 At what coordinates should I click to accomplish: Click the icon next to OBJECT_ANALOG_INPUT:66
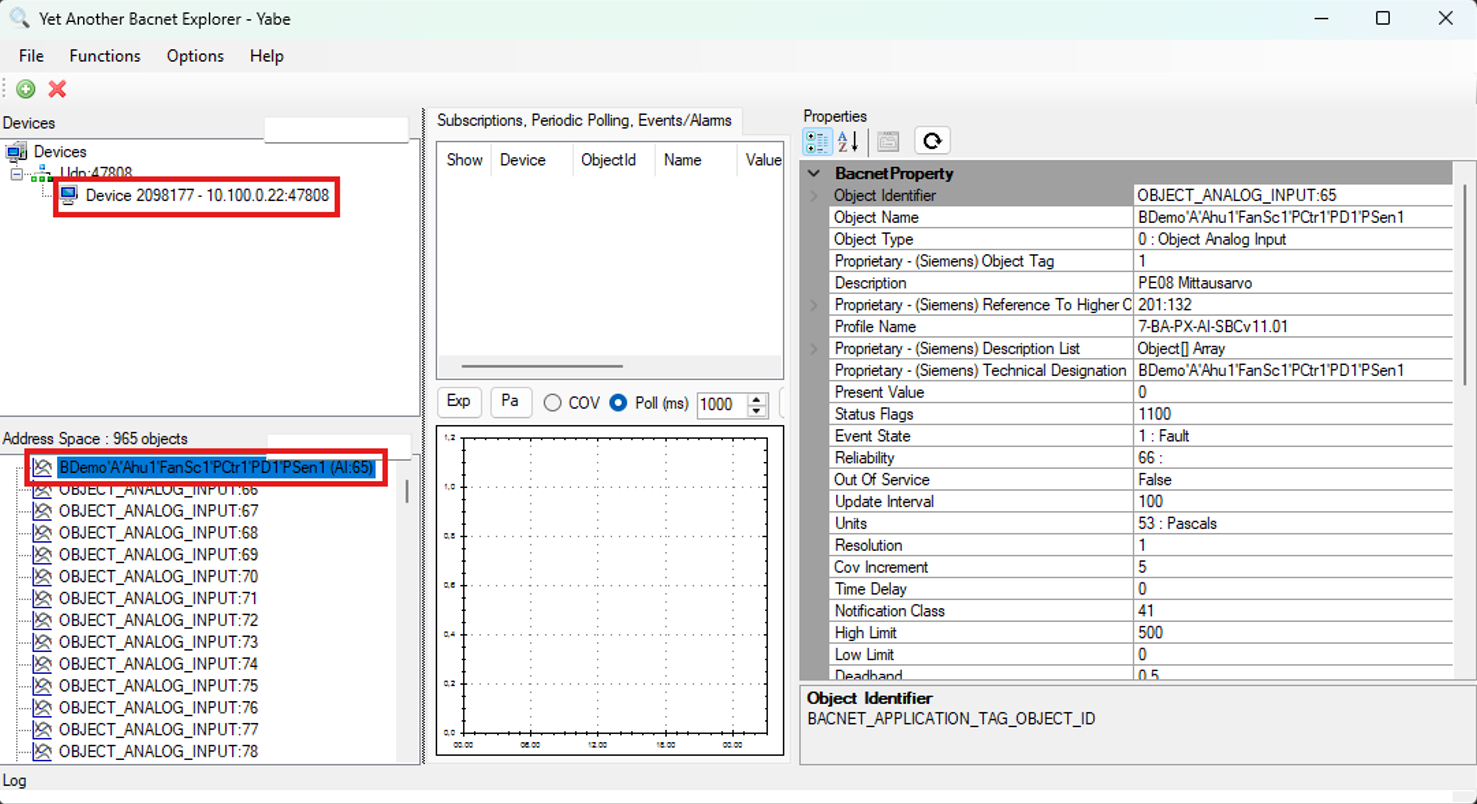tap(42, 490)
